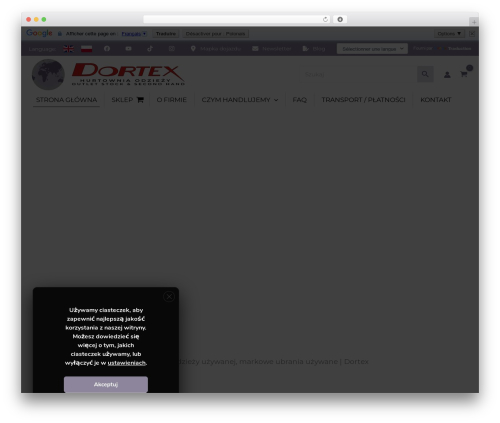Open the Français language dropdown in translate bar
The image size is (500, 423).
tap(134, 34)
